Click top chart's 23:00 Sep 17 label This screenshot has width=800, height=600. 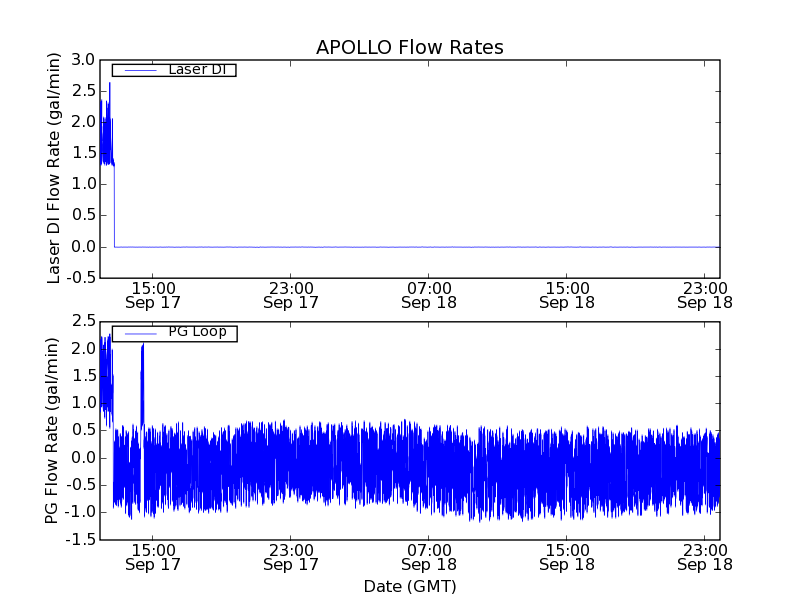(291, 295)
